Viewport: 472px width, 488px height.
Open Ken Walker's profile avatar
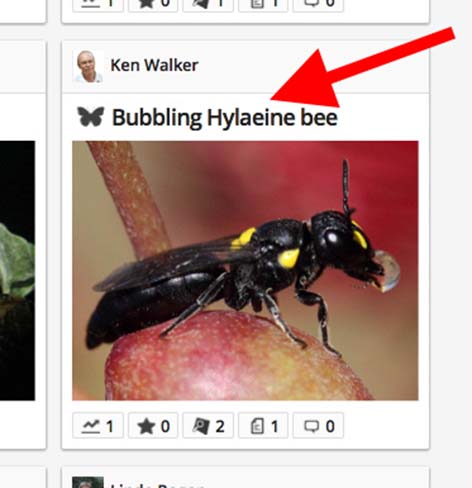tap(88, 66)
